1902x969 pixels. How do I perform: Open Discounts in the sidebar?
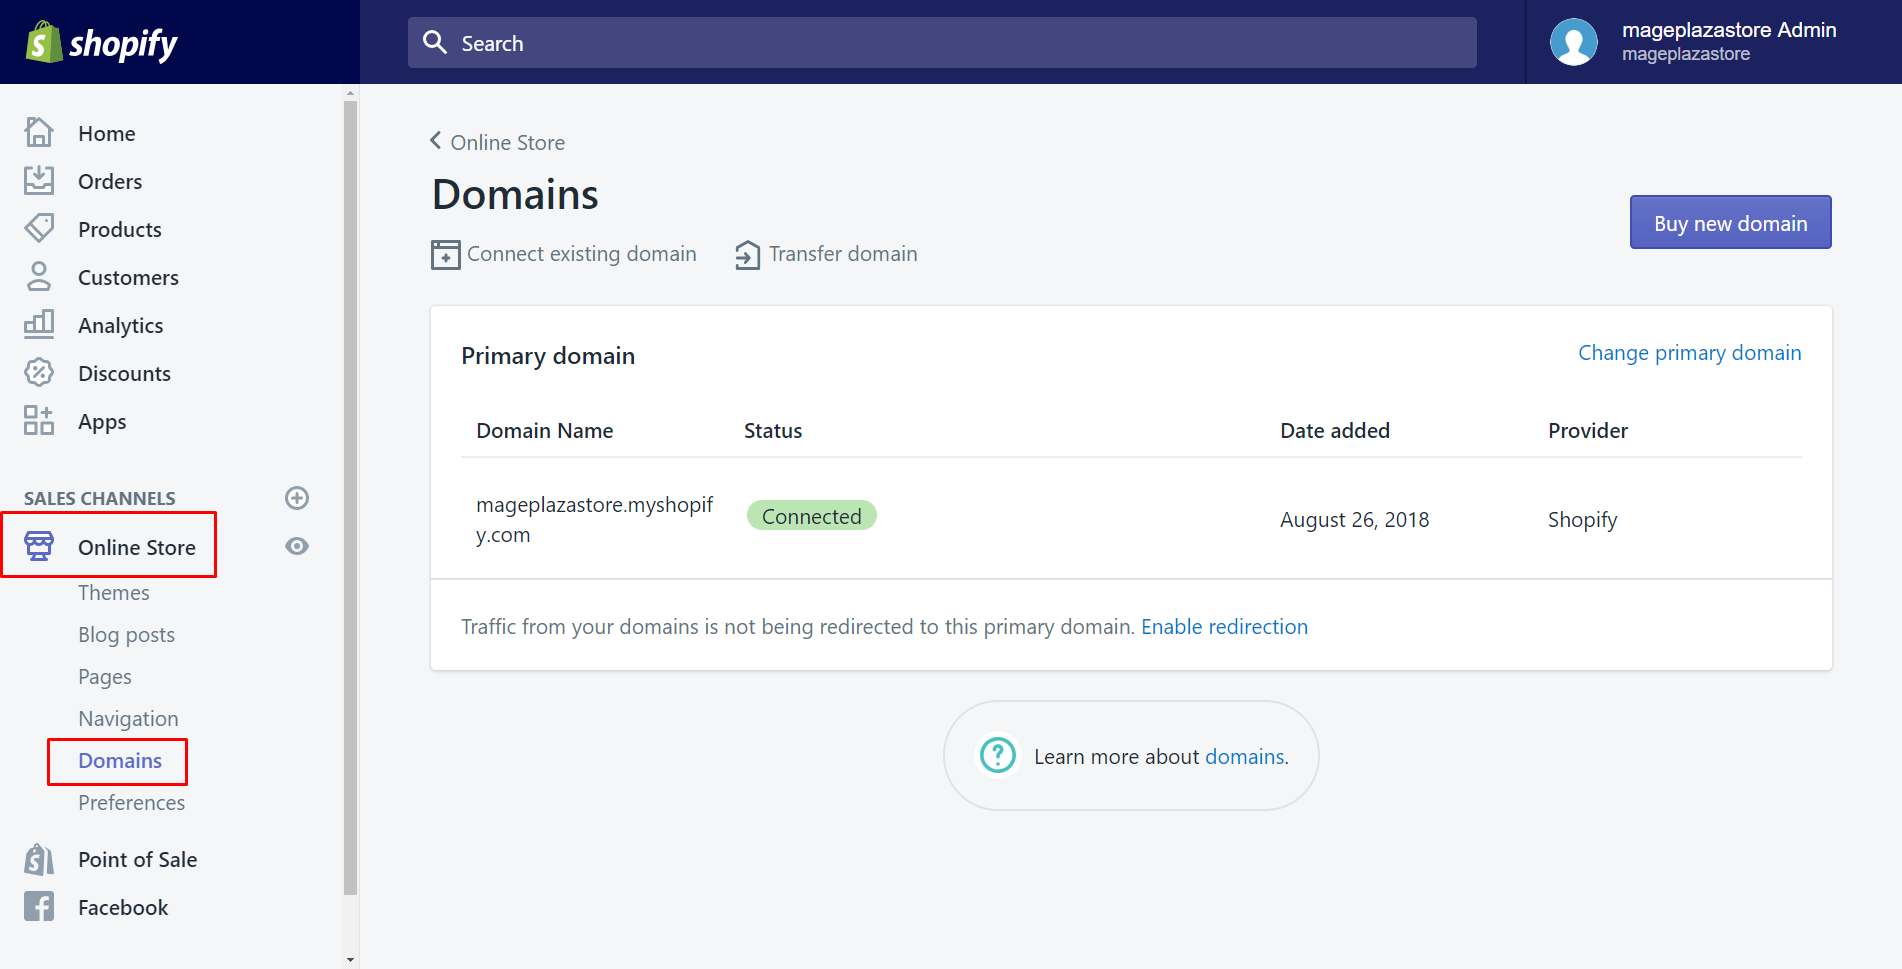[124, 373]
